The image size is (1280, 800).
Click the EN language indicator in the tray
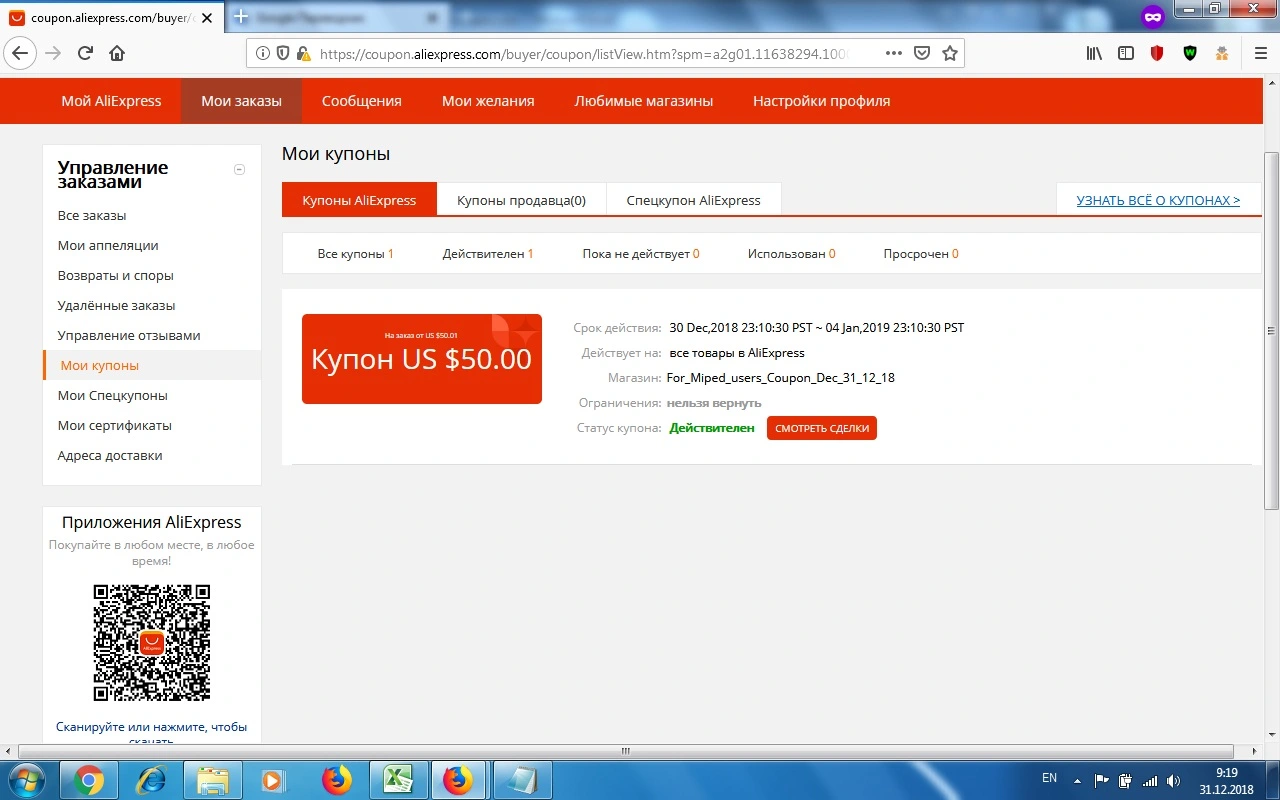[x=1049, y=778]
